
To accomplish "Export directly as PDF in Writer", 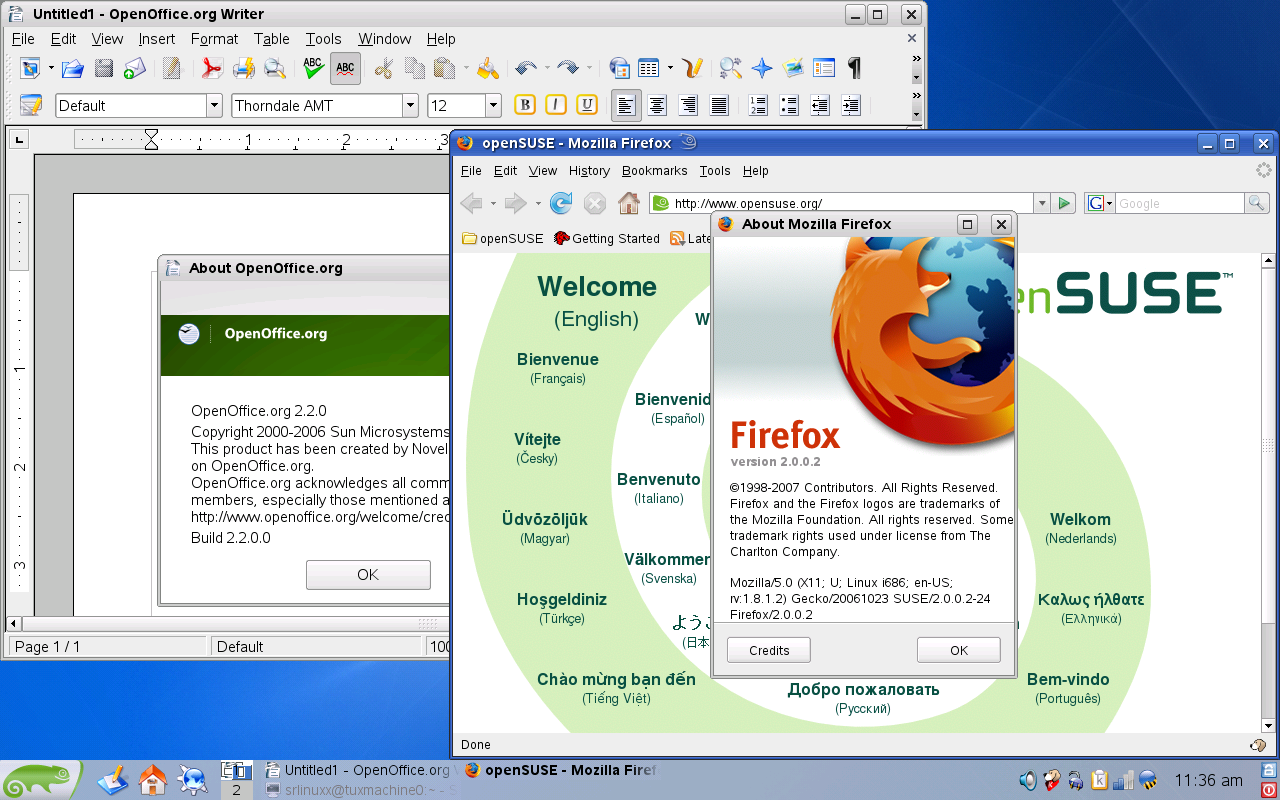I will pyautogui.click(x=211, y=68).
